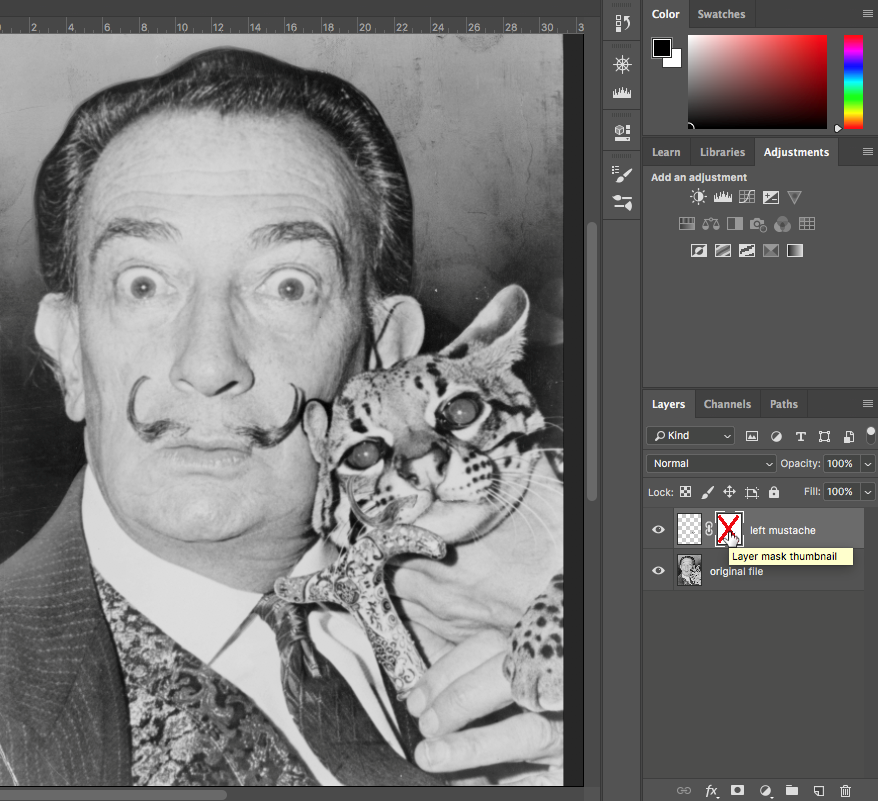Hide the left mustache layer
Viewport: 878px width, 801px height.
(658, 530)
